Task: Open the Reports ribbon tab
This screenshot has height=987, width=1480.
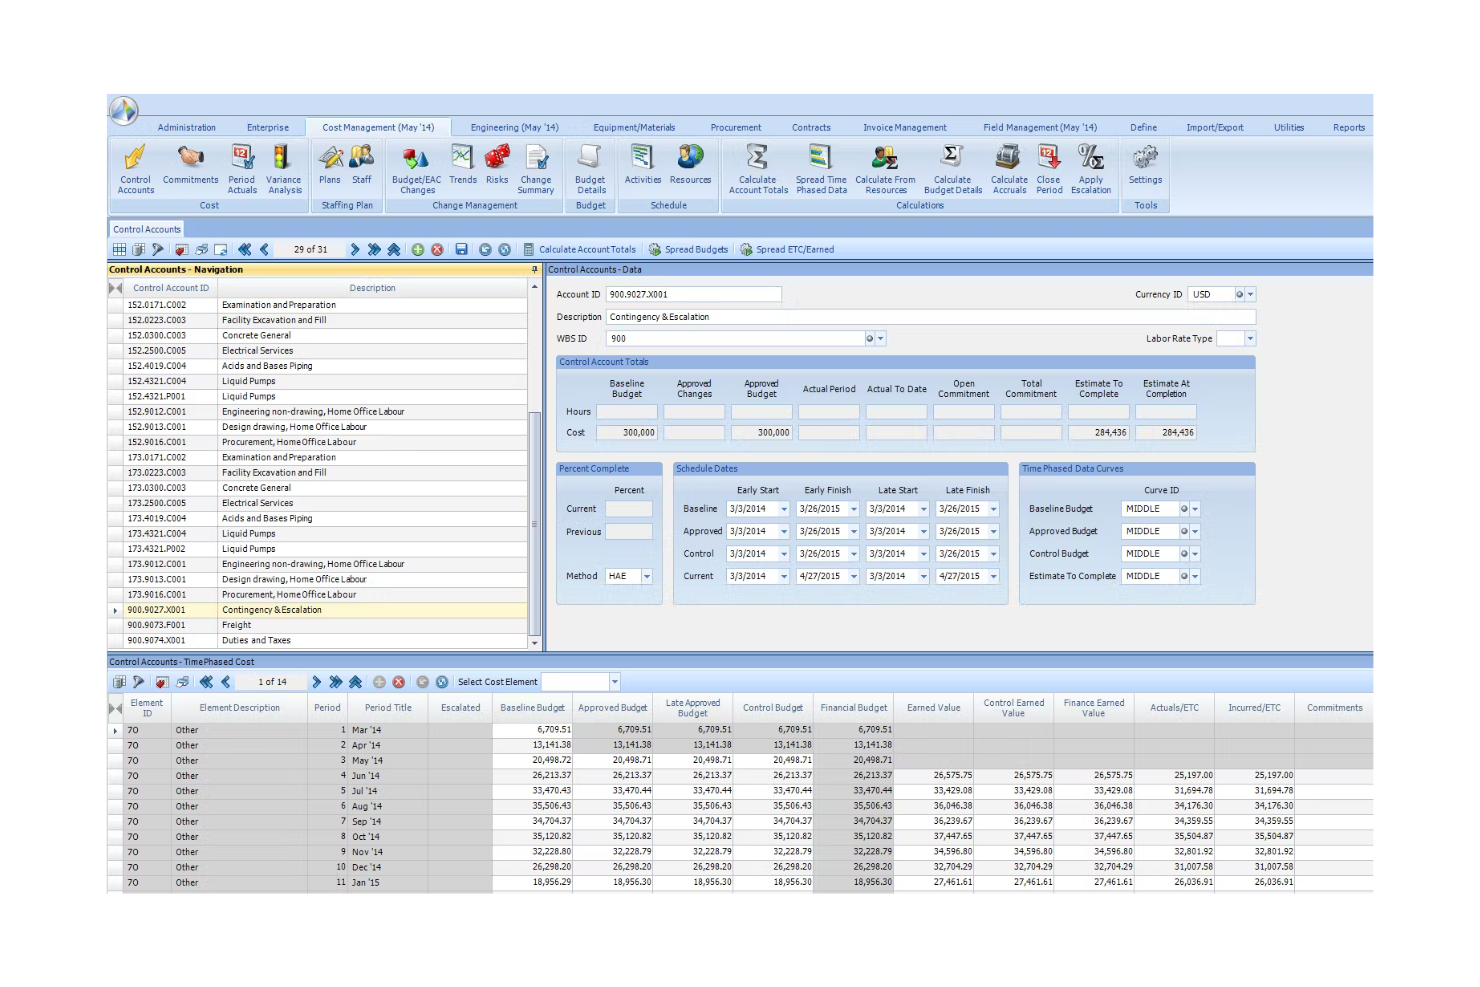Action: tap(1349, 128)
